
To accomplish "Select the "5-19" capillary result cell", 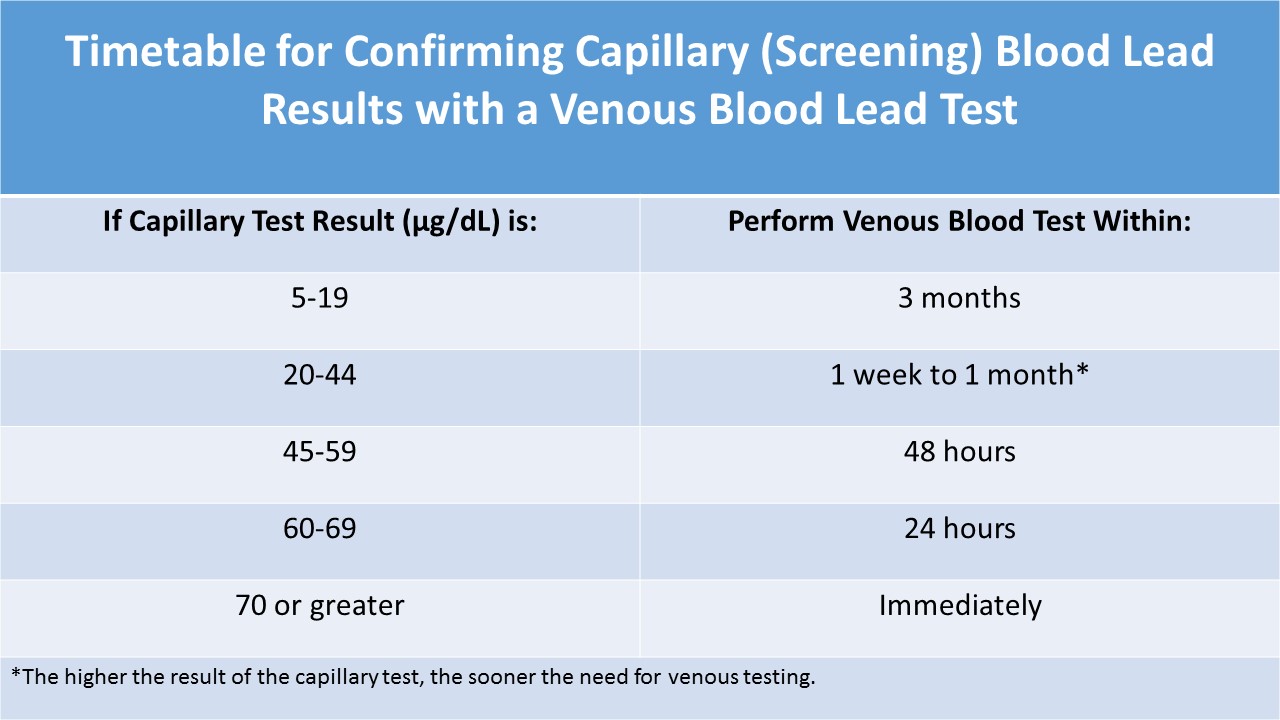I will click(320, 298).
